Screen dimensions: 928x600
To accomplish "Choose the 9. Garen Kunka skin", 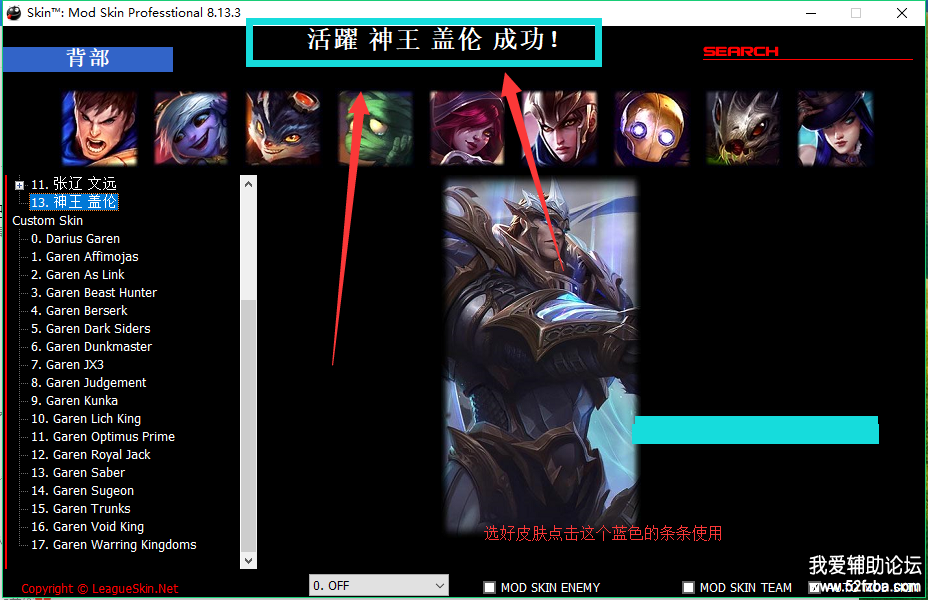I will click(75, 401).
